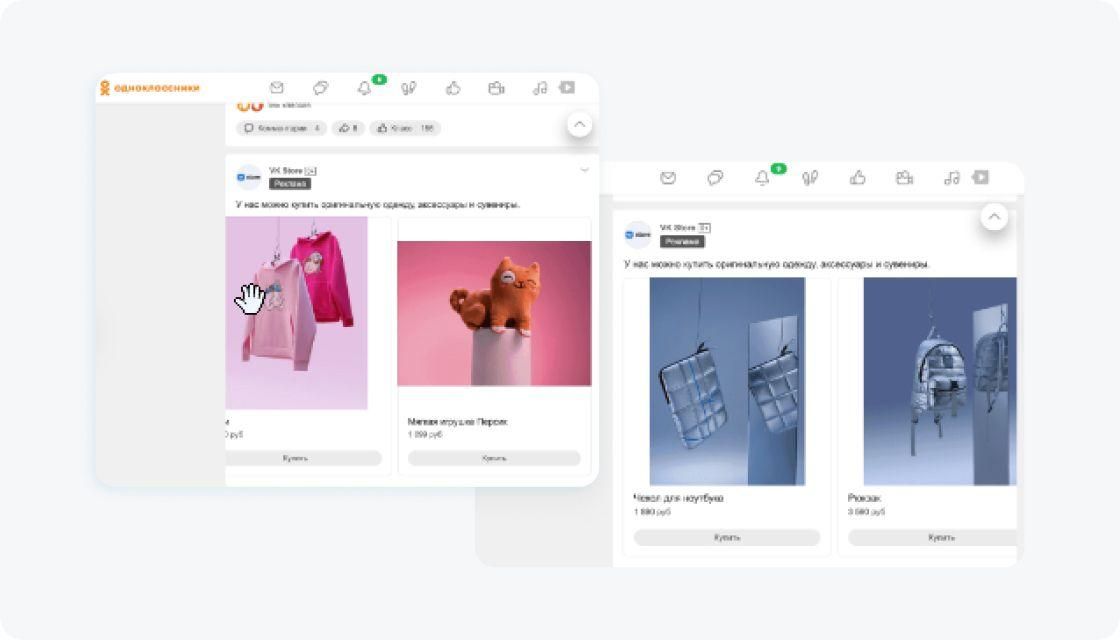Open Messages envelope icon in left window

(x=277, y=88)
